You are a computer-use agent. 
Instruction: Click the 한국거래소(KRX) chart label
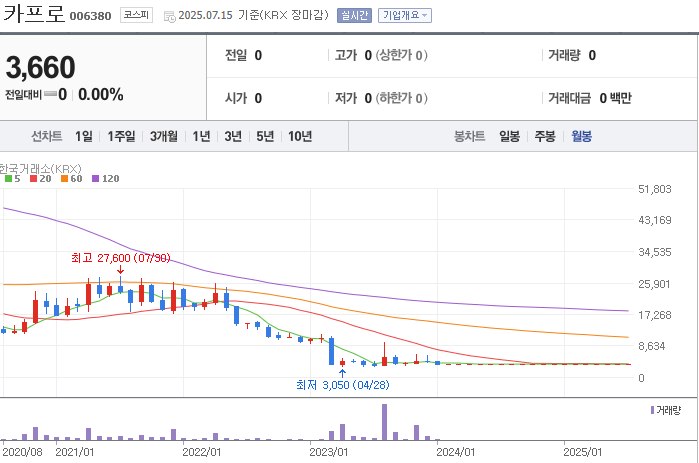[x=41, y=168]
